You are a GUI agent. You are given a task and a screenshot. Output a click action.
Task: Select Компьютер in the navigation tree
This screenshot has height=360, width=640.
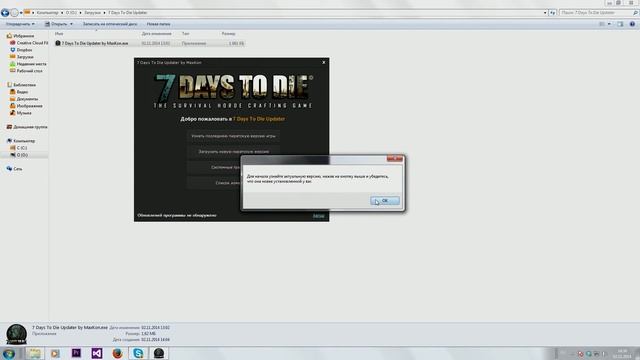click(24, 141)
